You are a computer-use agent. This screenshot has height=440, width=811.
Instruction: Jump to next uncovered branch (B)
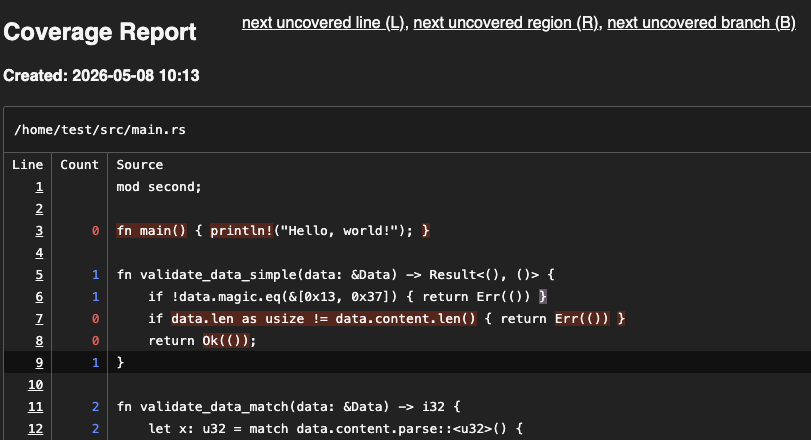pyautogui.click(x=701, y=23)
